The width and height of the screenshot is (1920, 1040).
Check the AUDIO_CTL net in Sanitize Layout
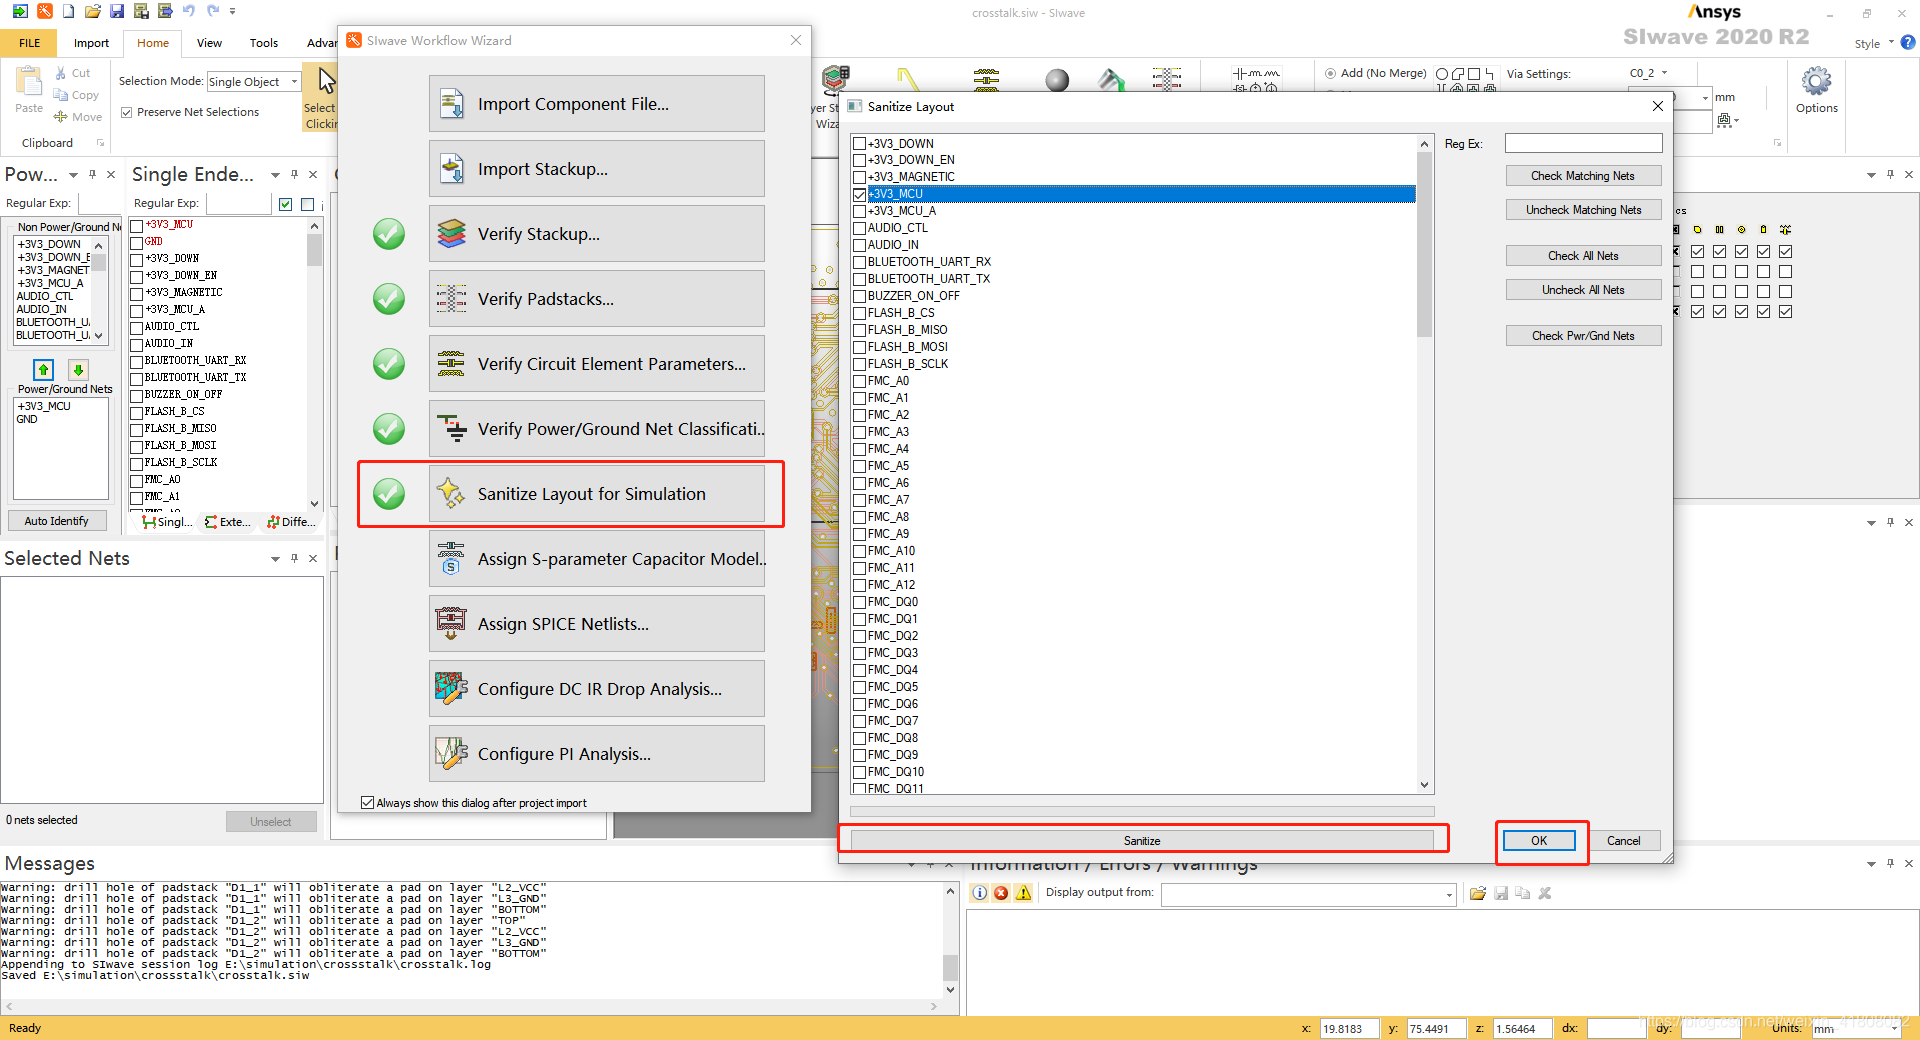coord(859,228)
